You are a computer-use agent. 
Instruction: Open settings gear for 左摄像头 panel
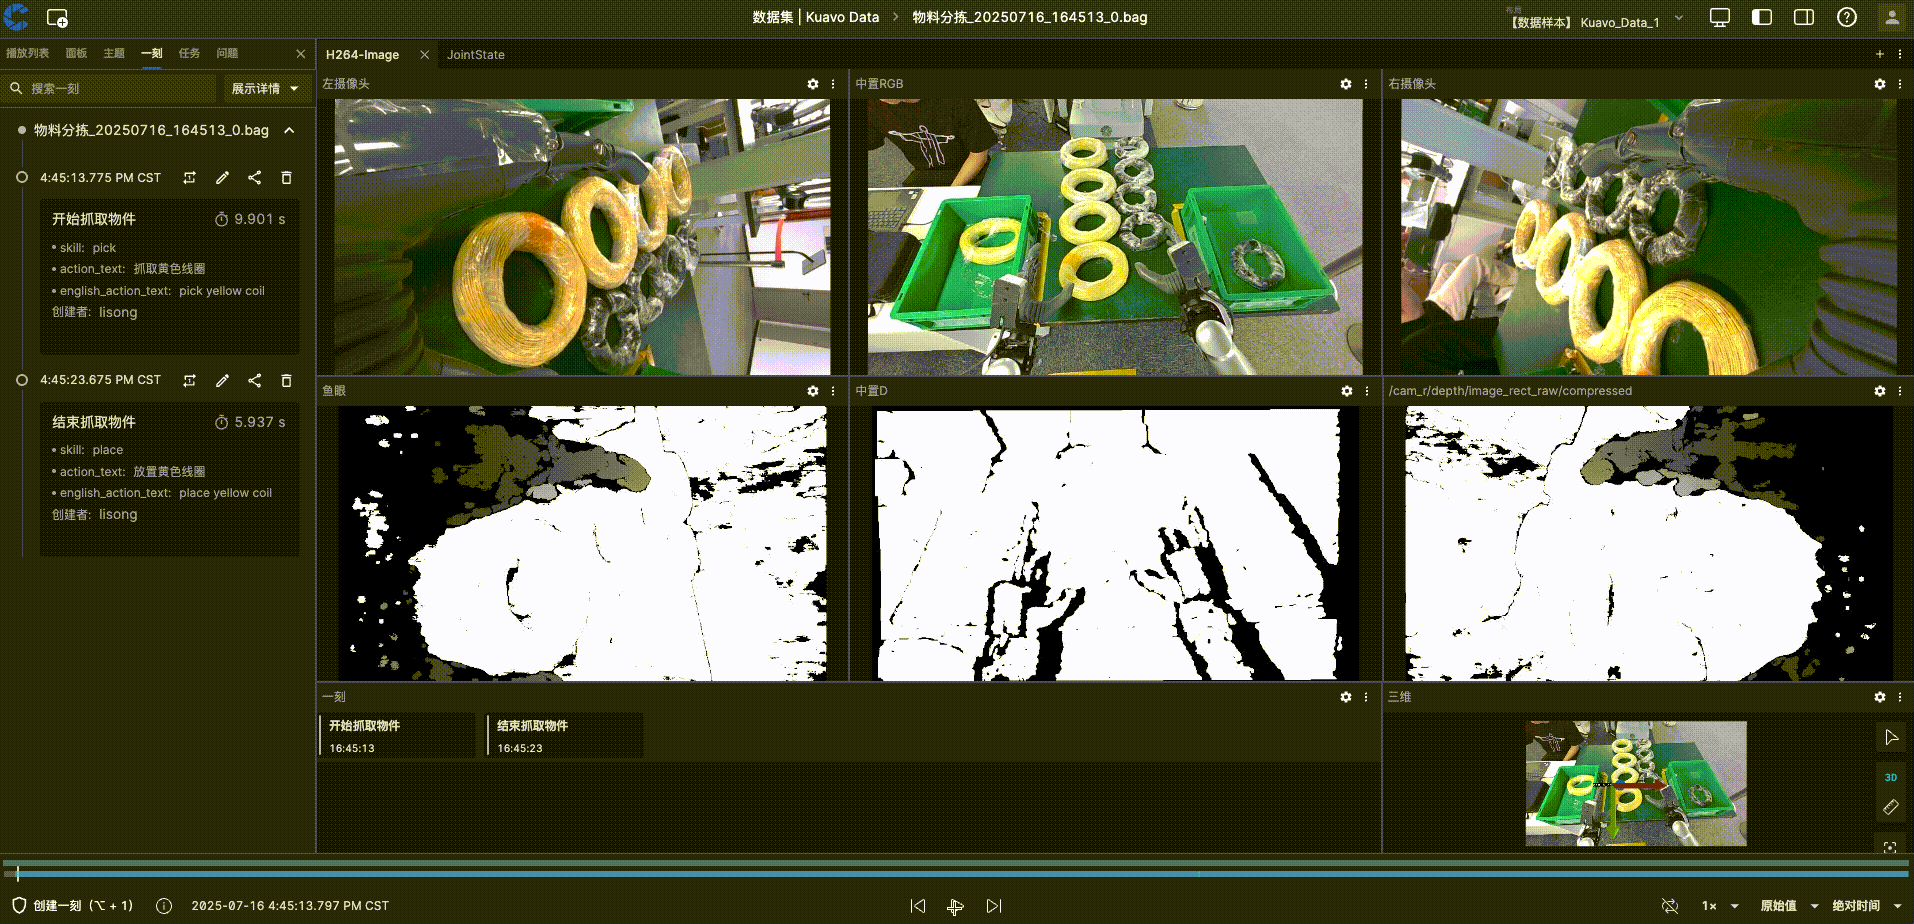coord(812,84)
